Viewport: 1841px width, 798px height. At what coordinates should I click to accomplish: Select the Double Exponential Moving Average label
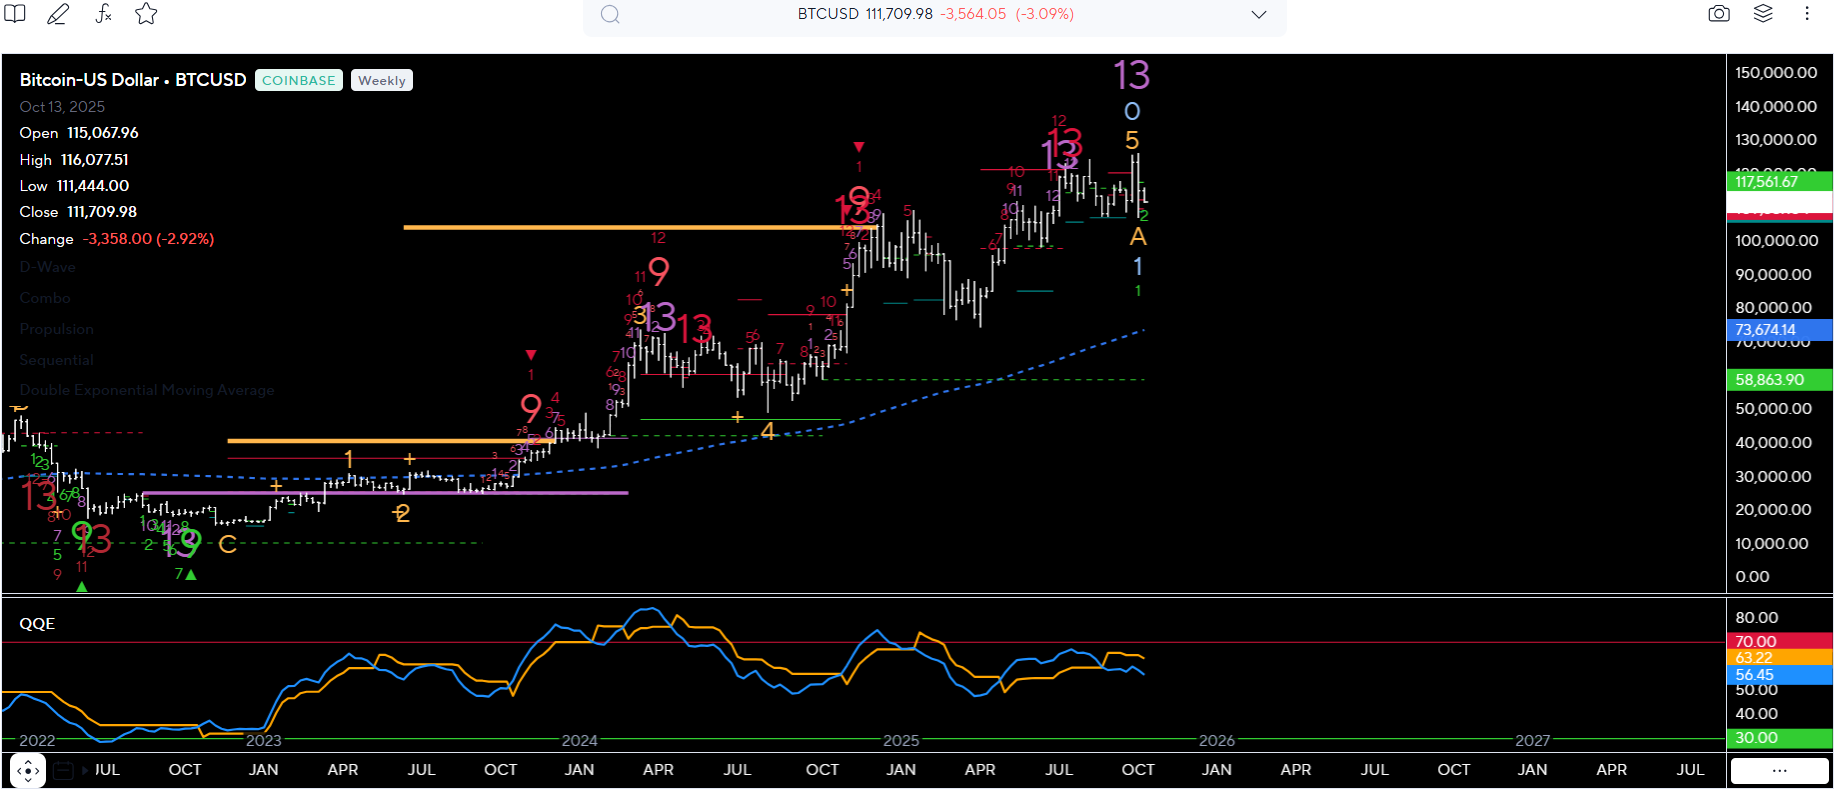pyautogui.click(x=146, y=390)
